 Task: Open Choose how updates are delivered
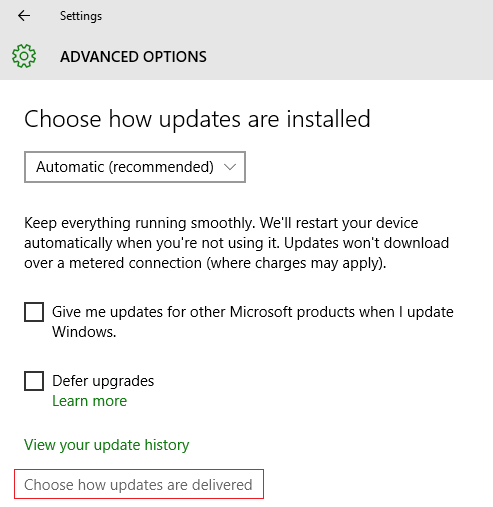click(x=138, y=485)
